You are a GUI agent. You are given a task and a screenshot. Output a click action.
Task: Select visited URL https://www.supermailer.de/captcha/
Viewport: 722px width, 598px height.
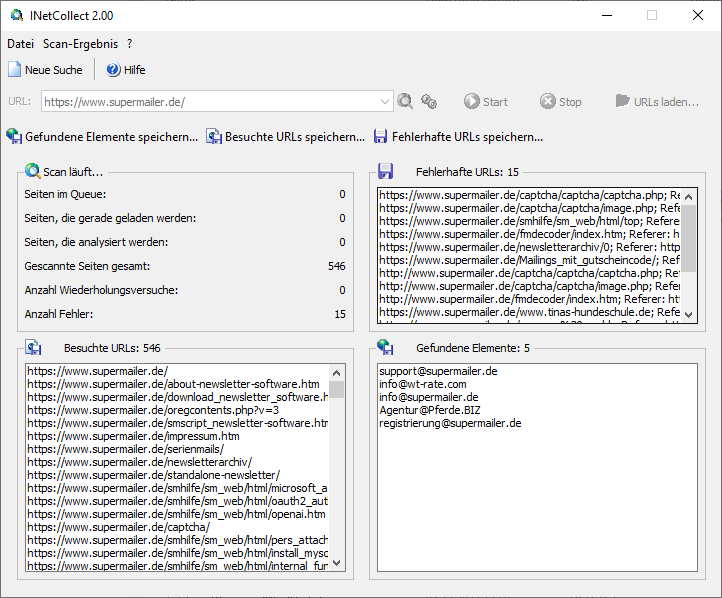coord(118,527)
